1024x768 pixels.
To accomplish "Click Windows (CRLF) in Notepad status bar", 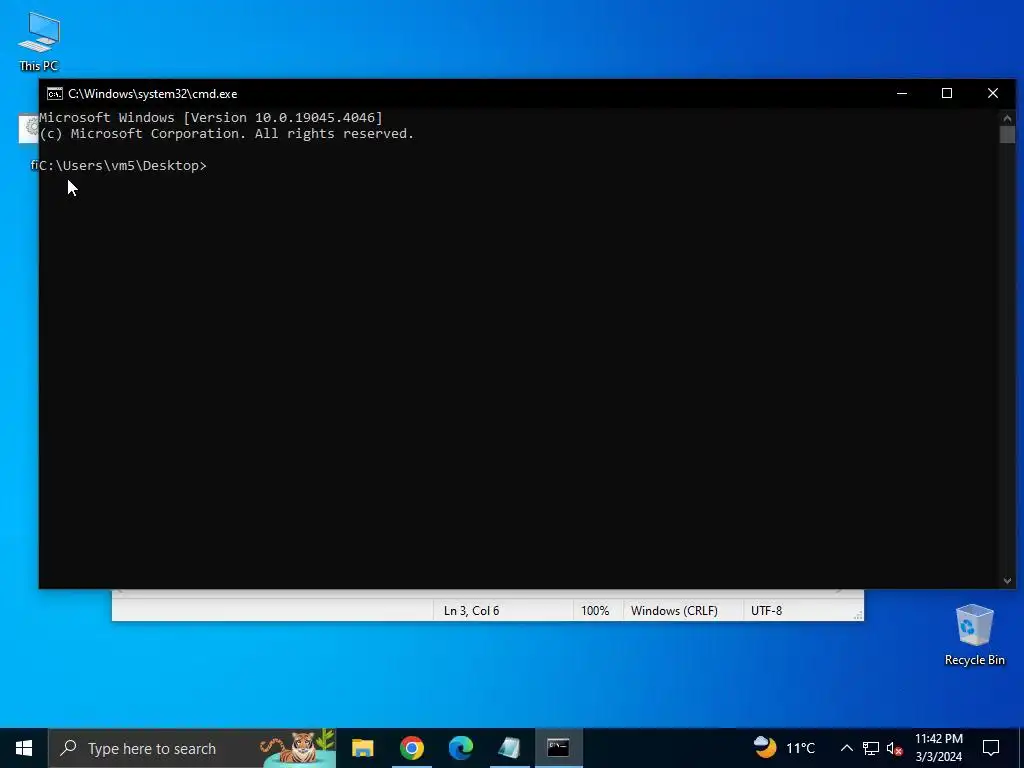I will click(674, 611).
